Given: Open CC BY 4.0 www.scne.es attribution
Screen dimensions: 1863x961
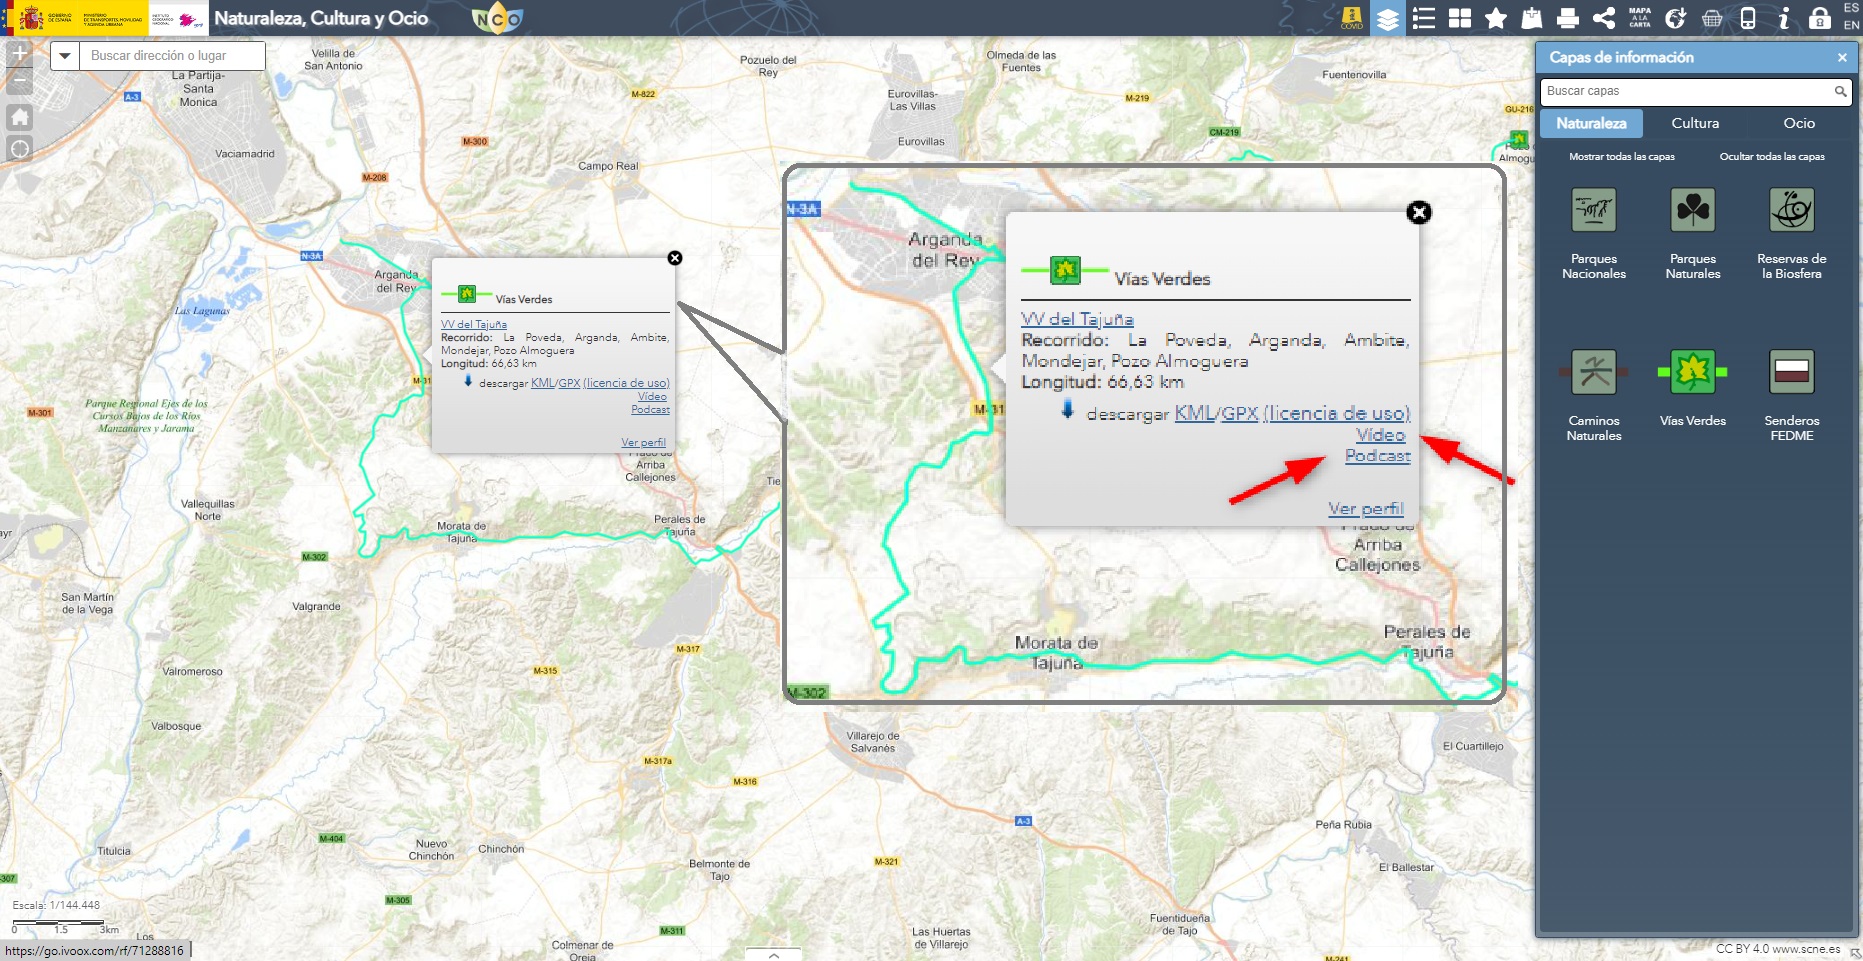Looking at the screenshot, I should [1778, 949].
